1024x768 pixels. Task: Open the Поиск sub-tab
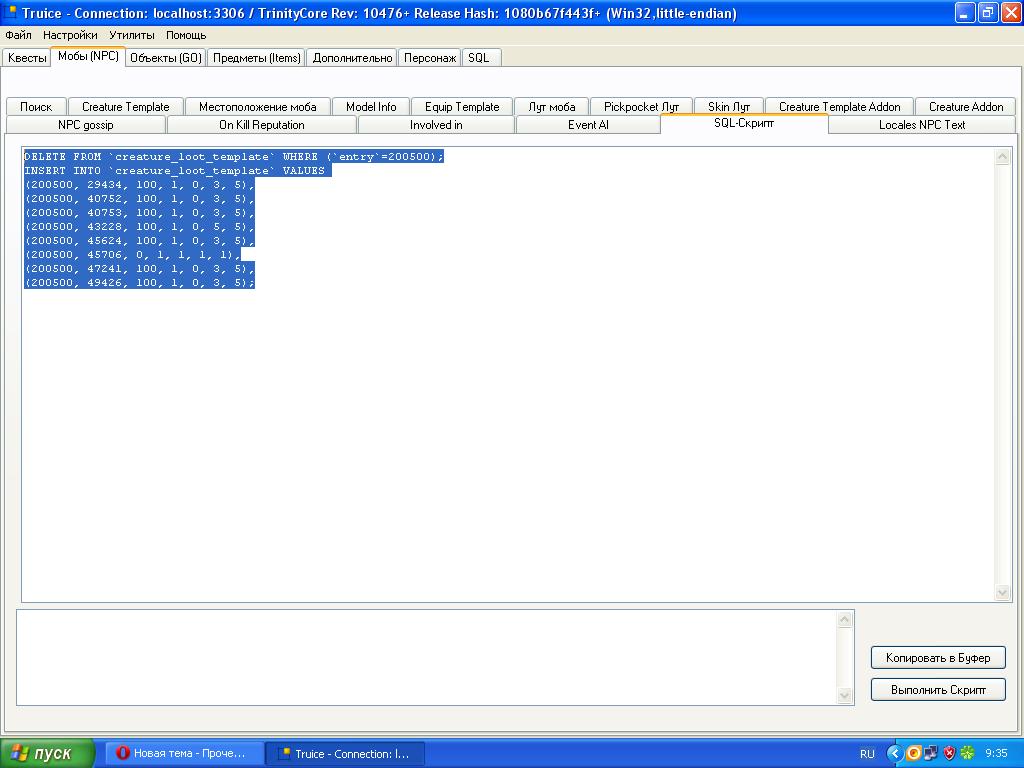36,106
